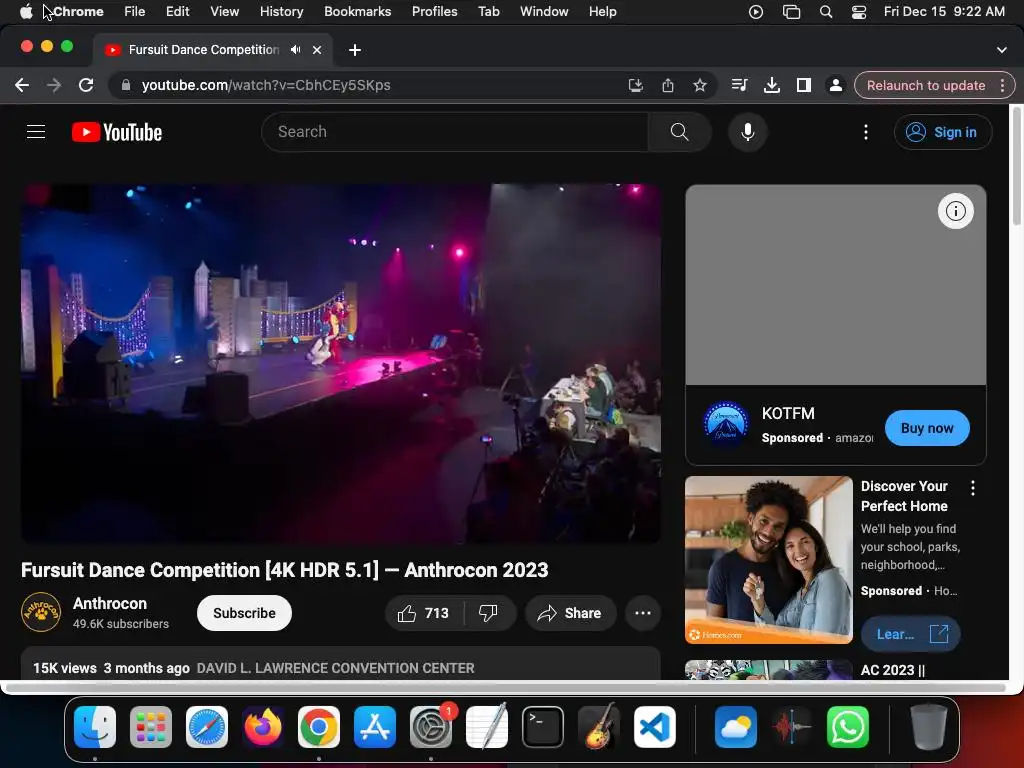Mute the tab via speaker icon
1024x768 pixels.
coord(296,50)
